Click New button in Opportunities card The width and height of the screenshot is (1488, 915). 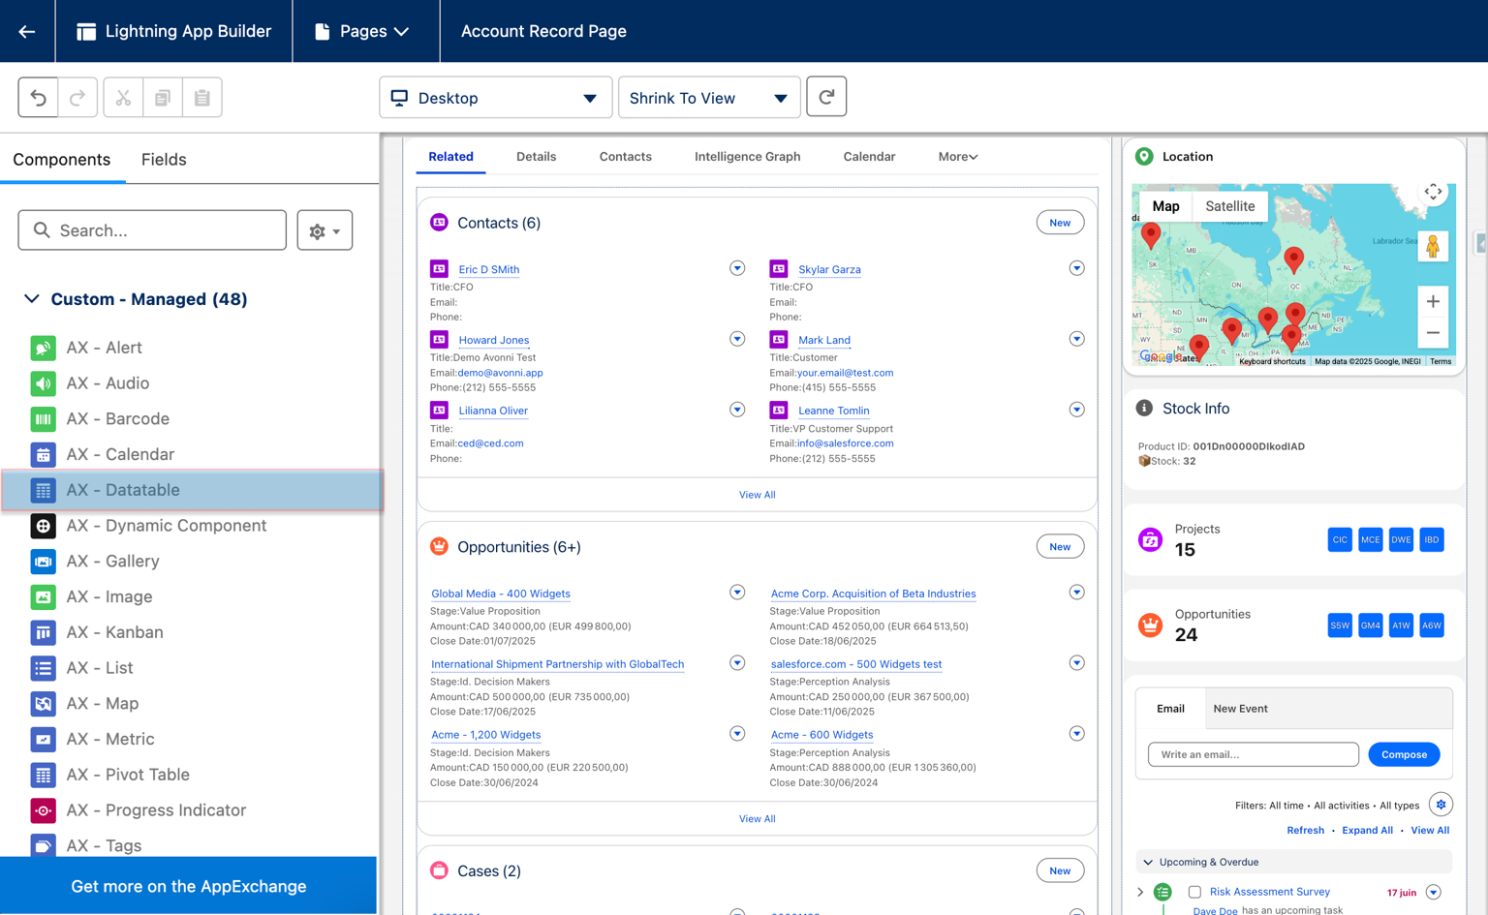1060,547
